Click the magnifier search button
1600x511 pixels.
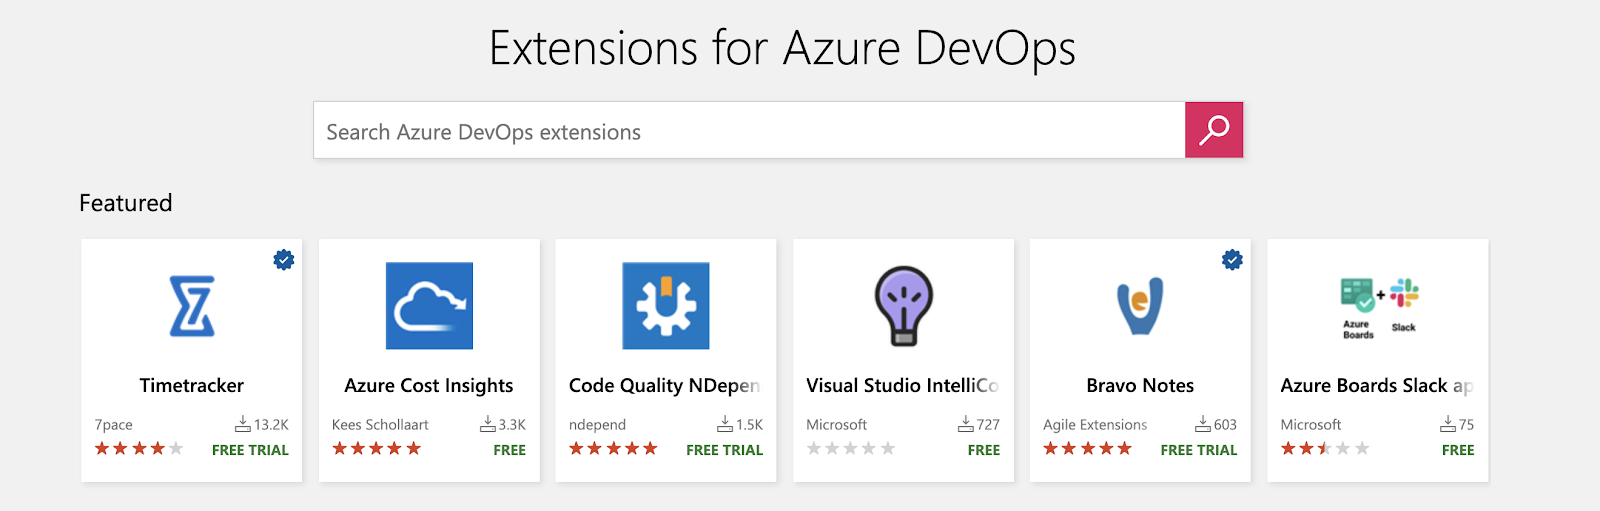tap(1214, 130)
